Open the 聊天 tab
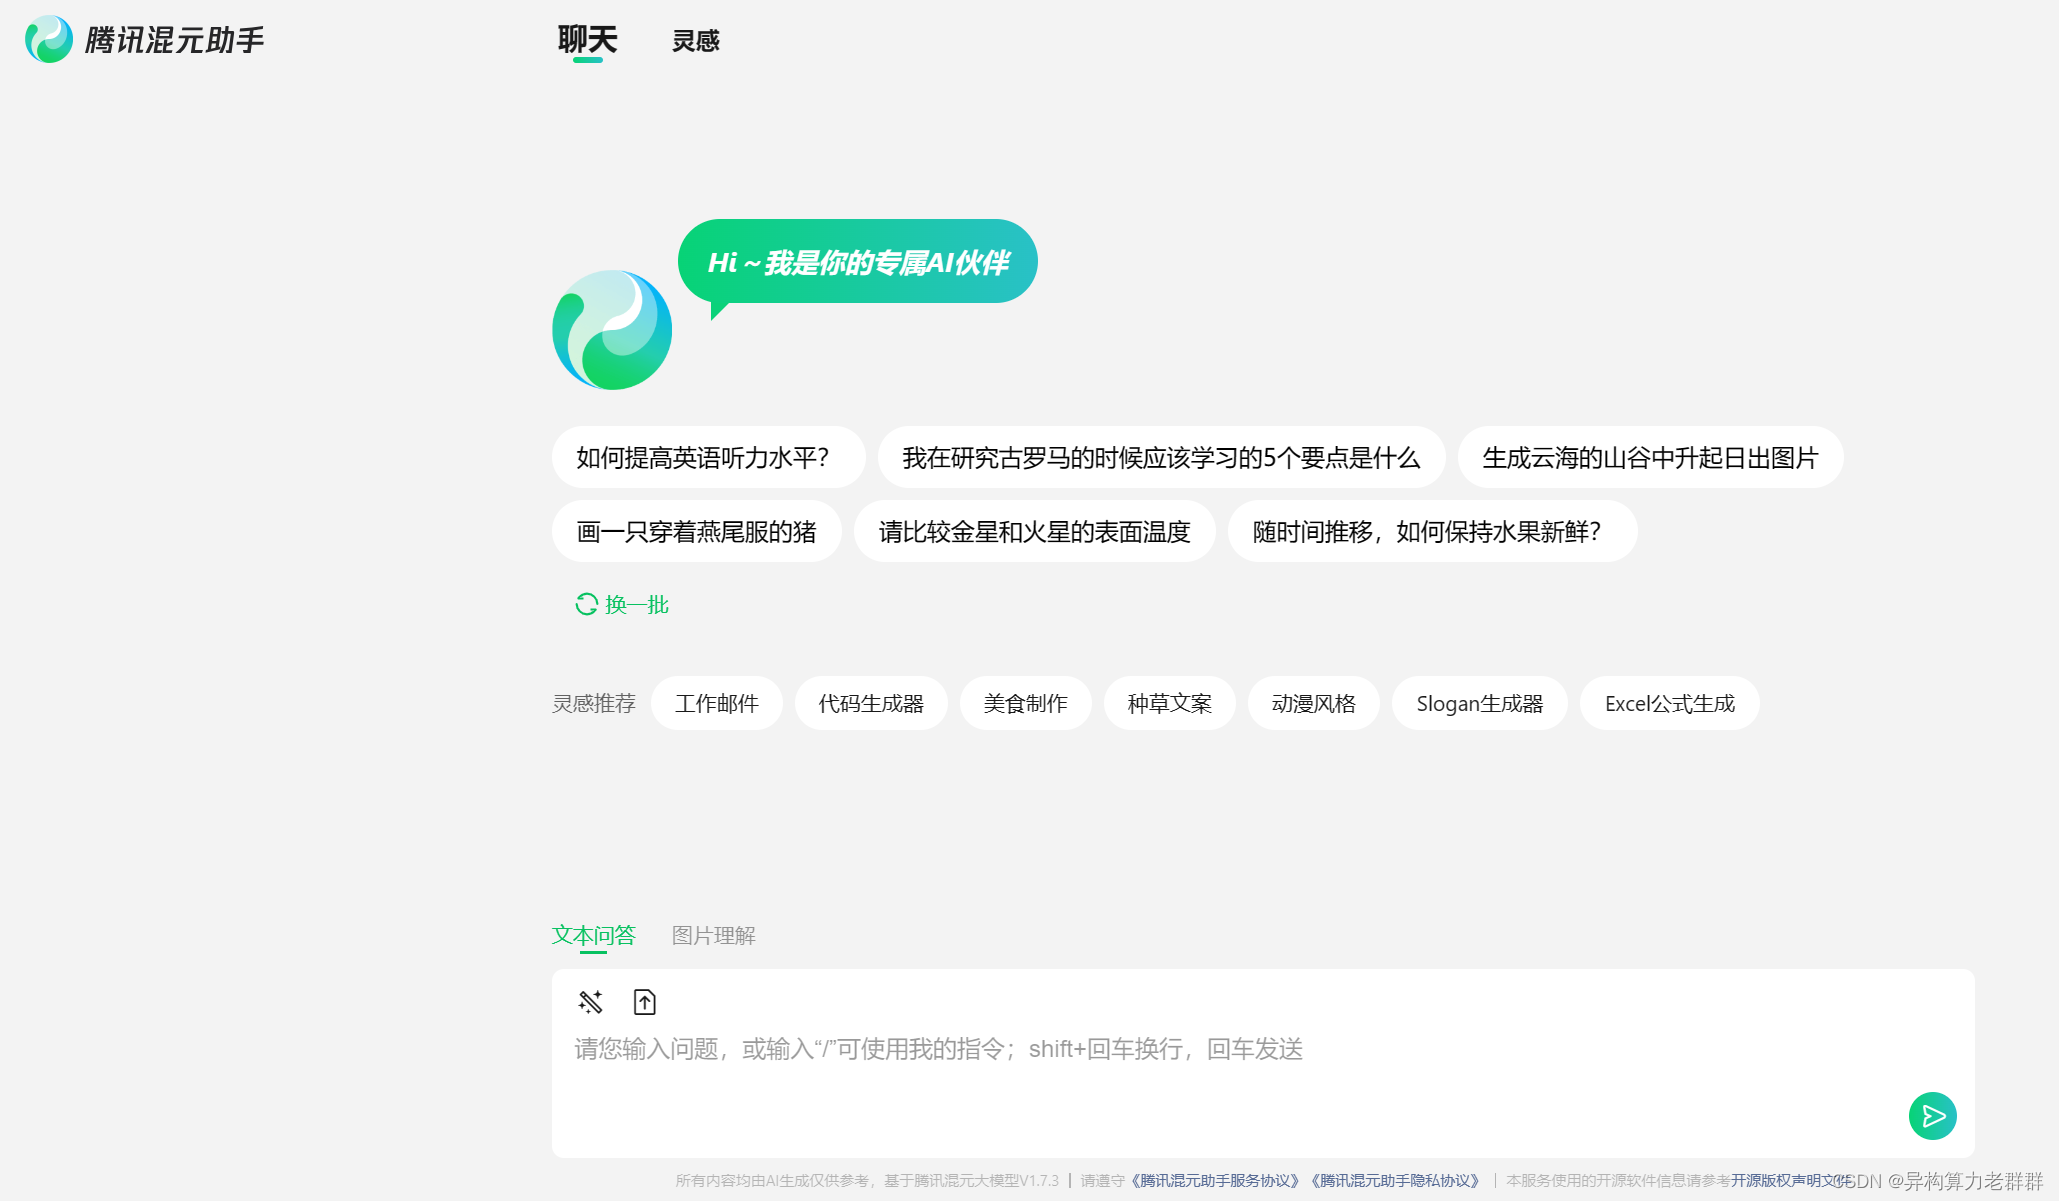 click(587, 41)
